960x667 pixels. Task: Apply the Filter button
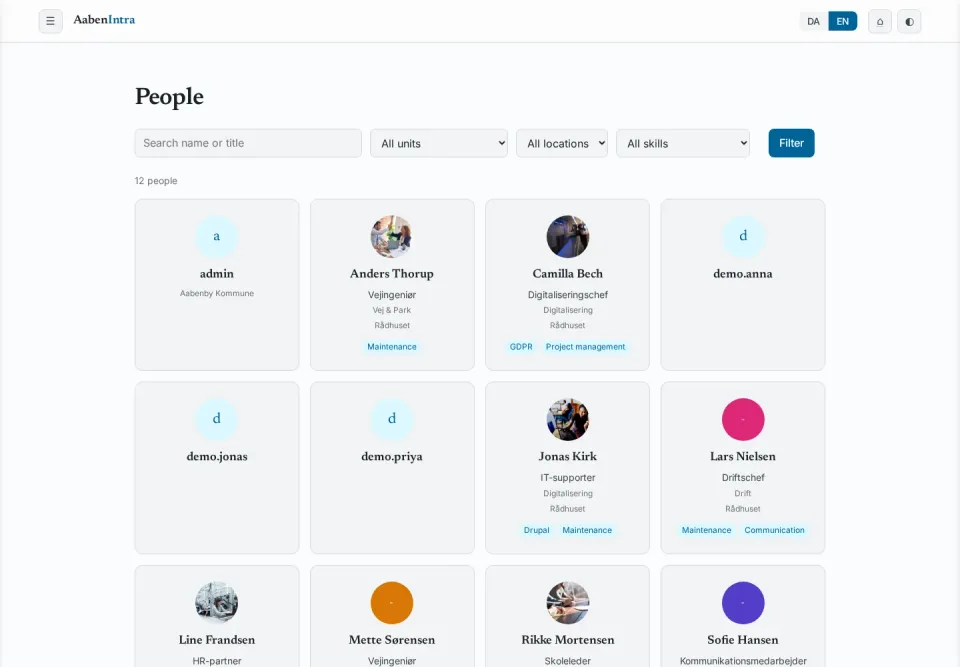[791, 143]
